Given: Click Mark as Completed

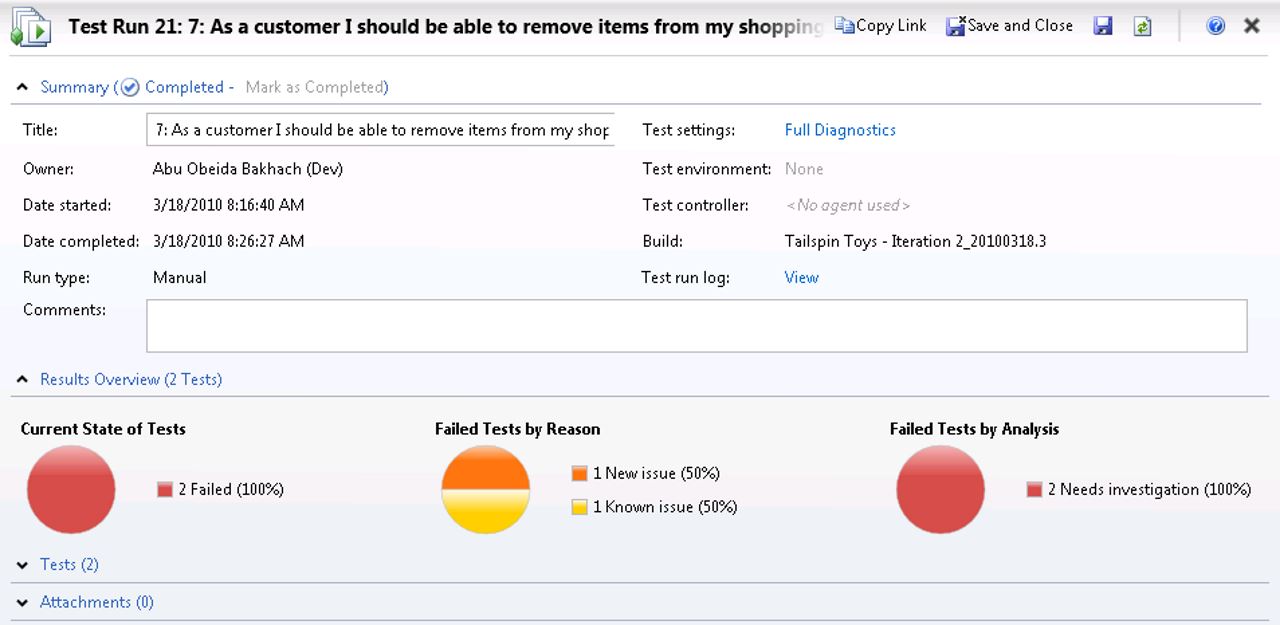Looking at the screenshot, I should 316,88.
